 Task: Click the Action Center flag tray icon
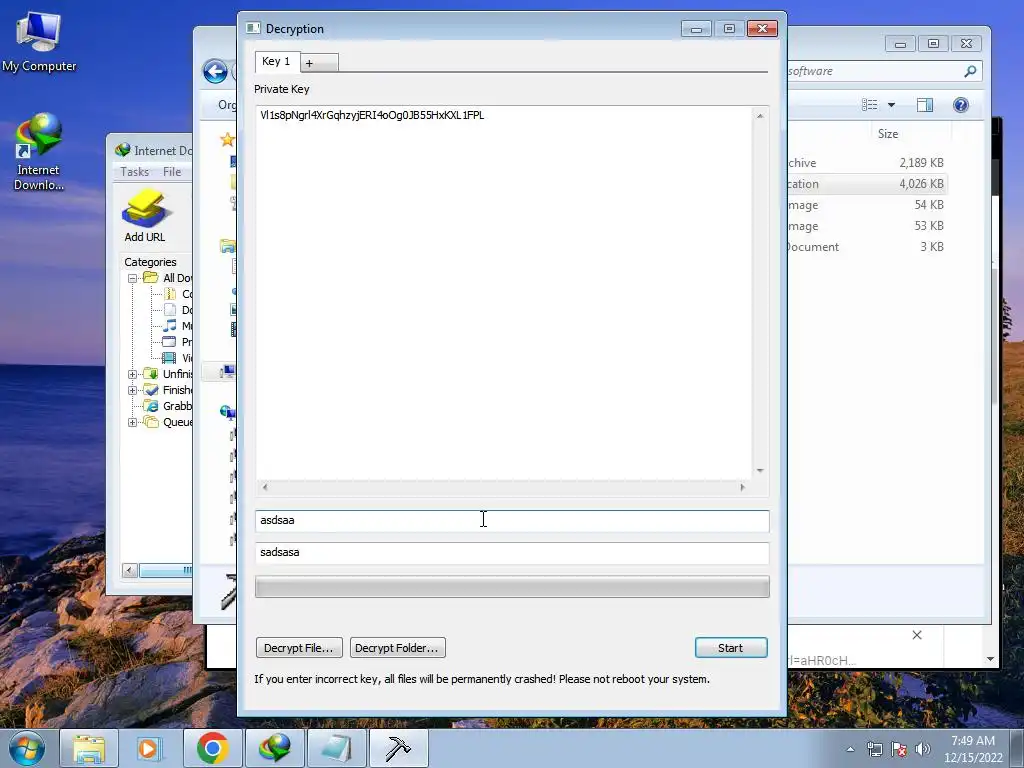click(899, 749)
